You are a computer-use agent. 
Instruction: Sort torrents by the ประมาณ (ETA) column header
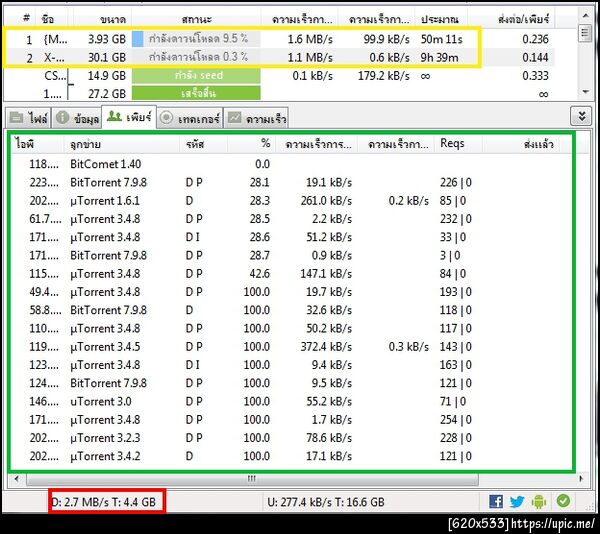(440, 19)
